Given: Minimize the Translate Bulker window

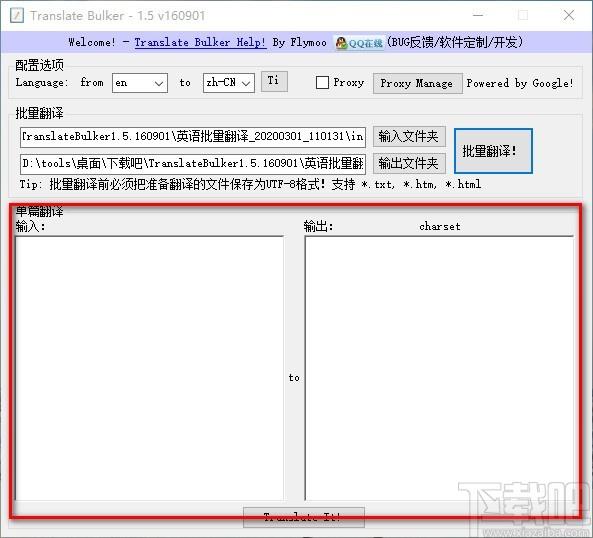Looking at the screenshot, I should point(478,16).
